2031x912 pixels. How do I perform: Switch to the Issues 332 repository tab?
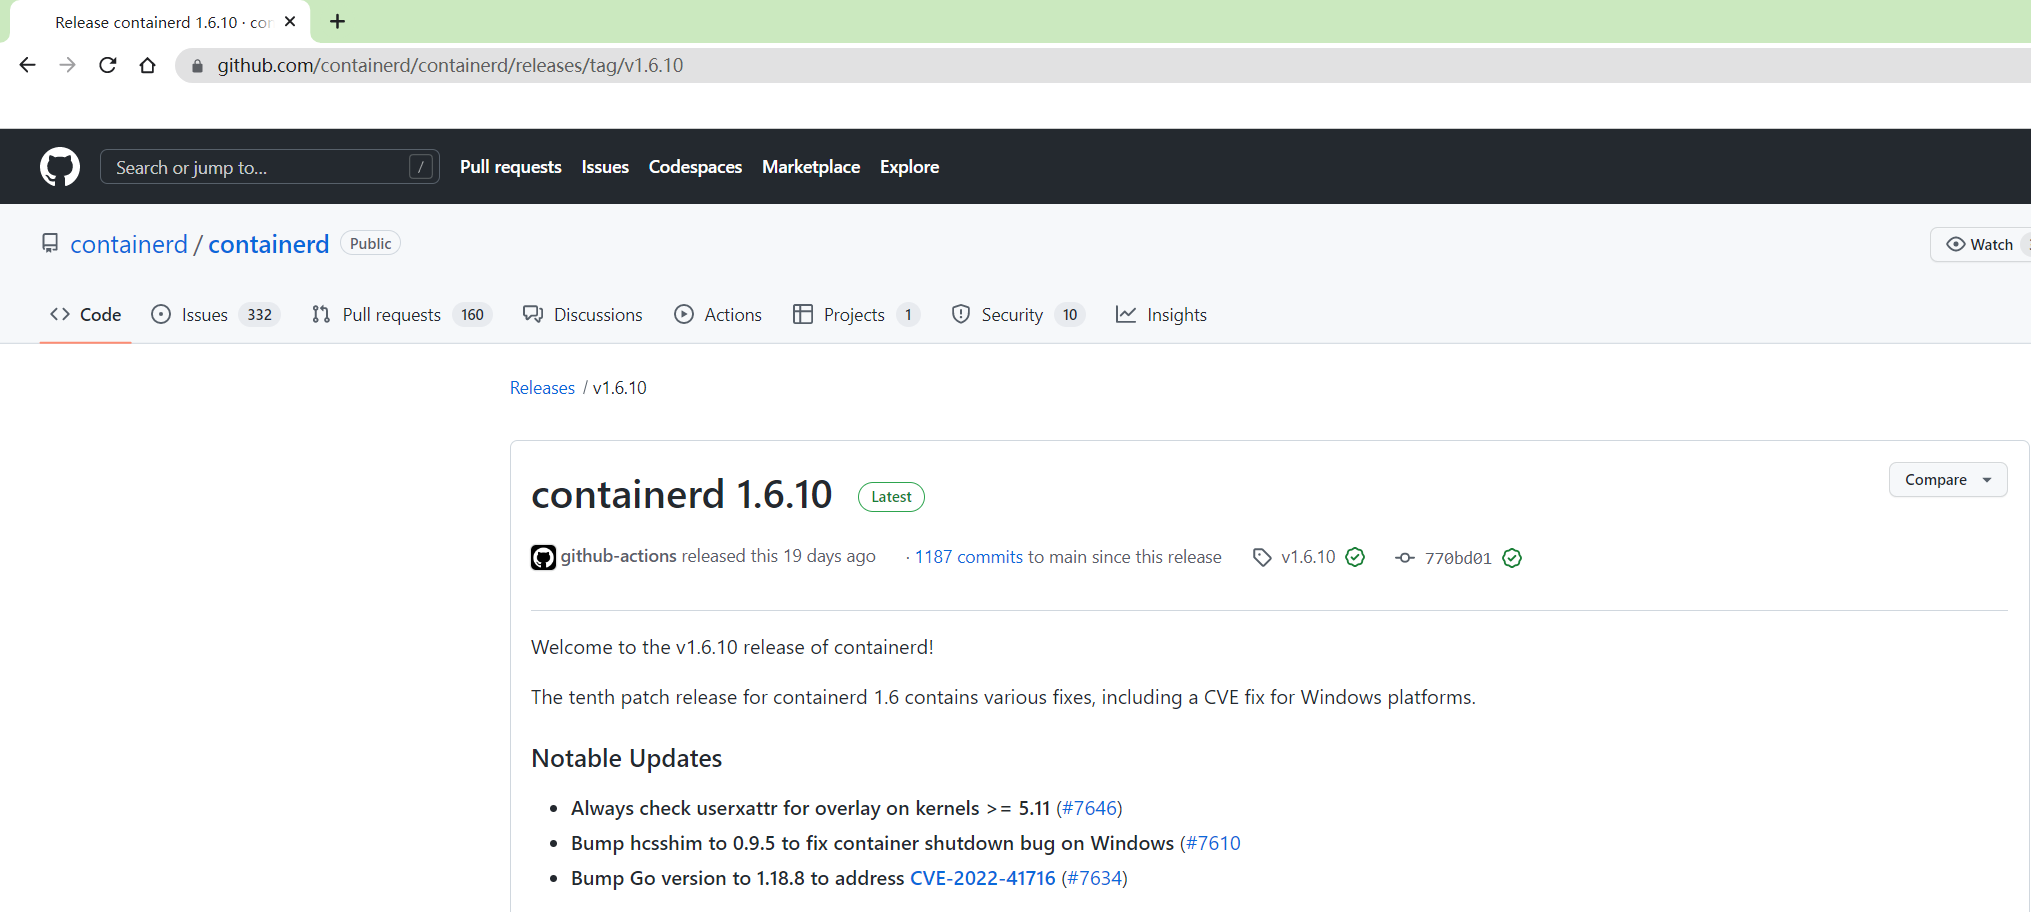(x=215, y=314)
